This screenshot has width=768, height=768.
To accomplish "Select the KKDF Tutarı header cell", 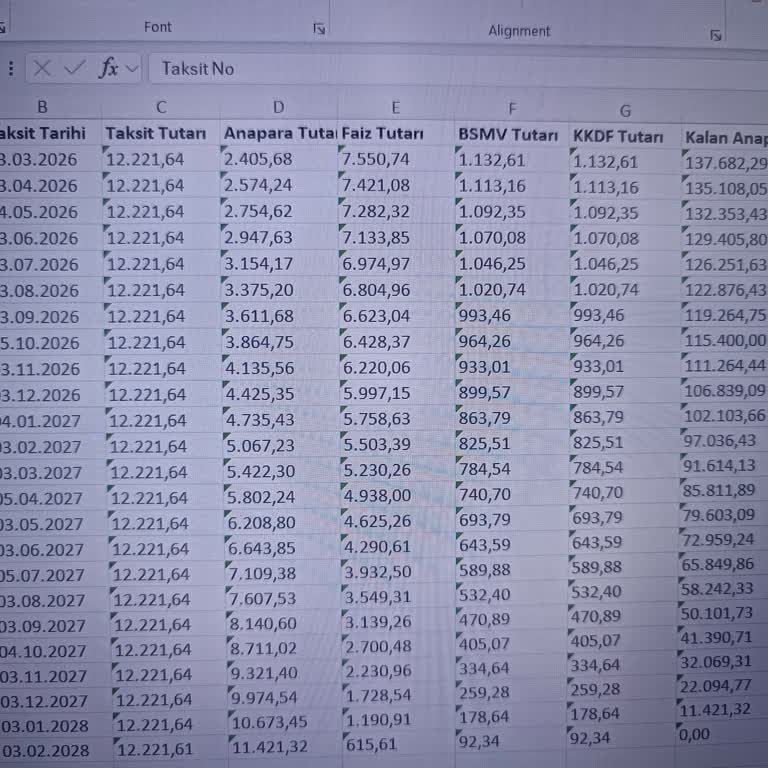I will (625, 136).
